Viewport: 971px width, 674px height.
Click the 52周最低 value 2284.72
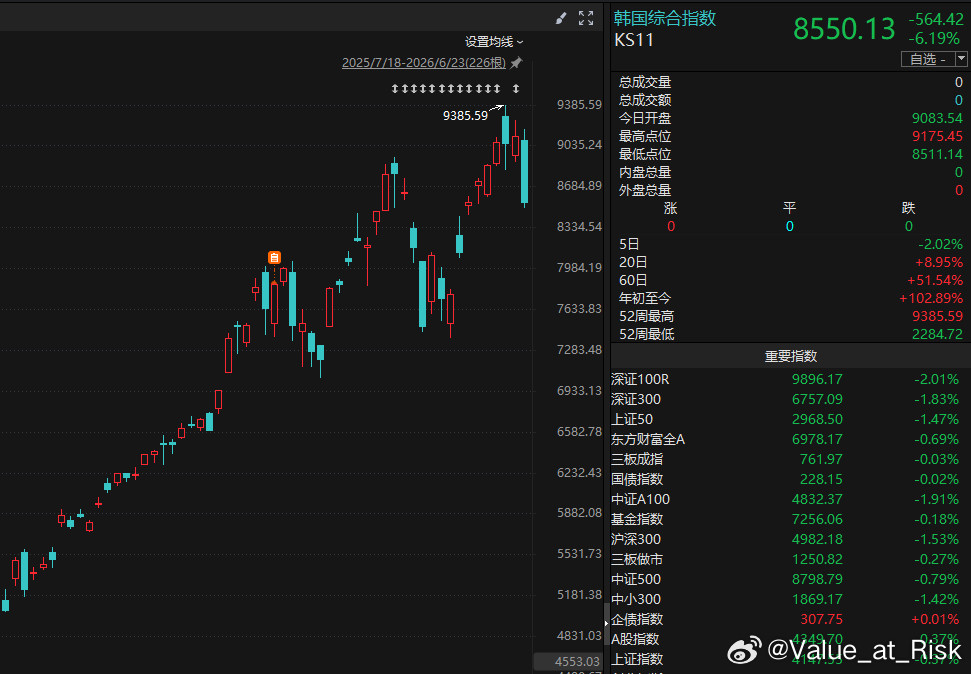(x=937, y=335)
